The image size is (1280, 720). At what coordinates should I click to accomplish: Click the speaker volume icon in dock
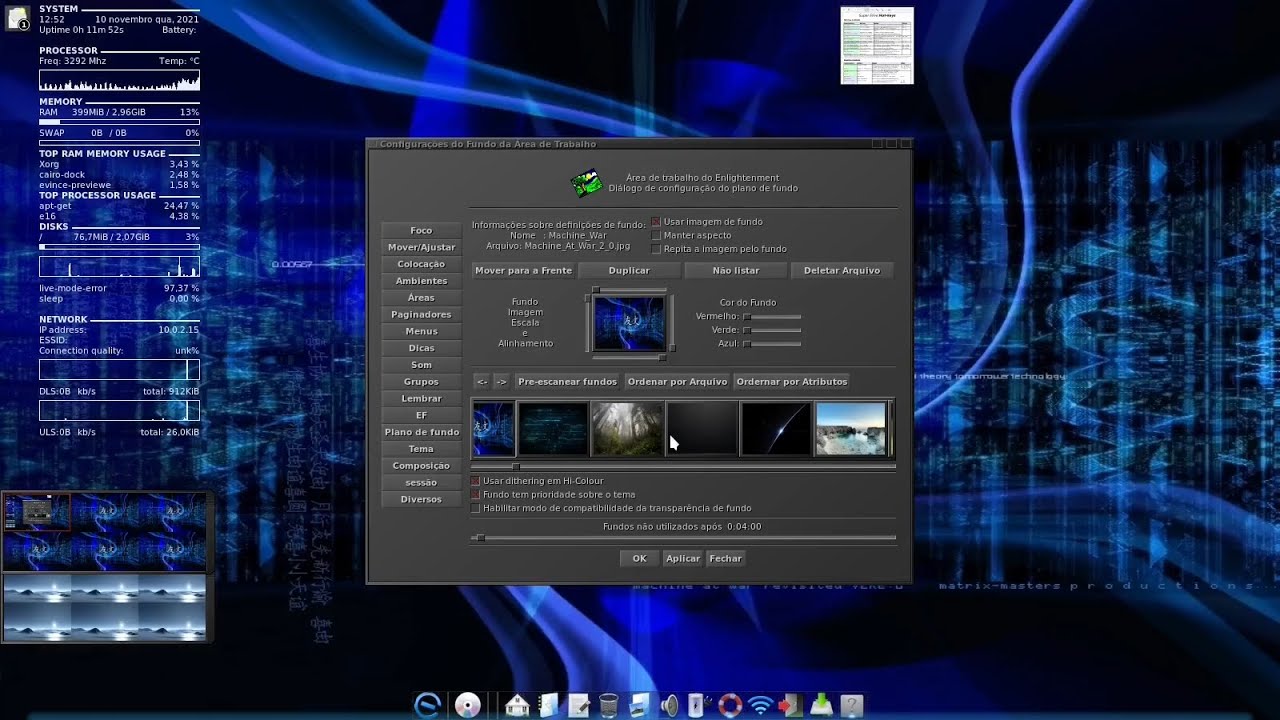(670, 705)
